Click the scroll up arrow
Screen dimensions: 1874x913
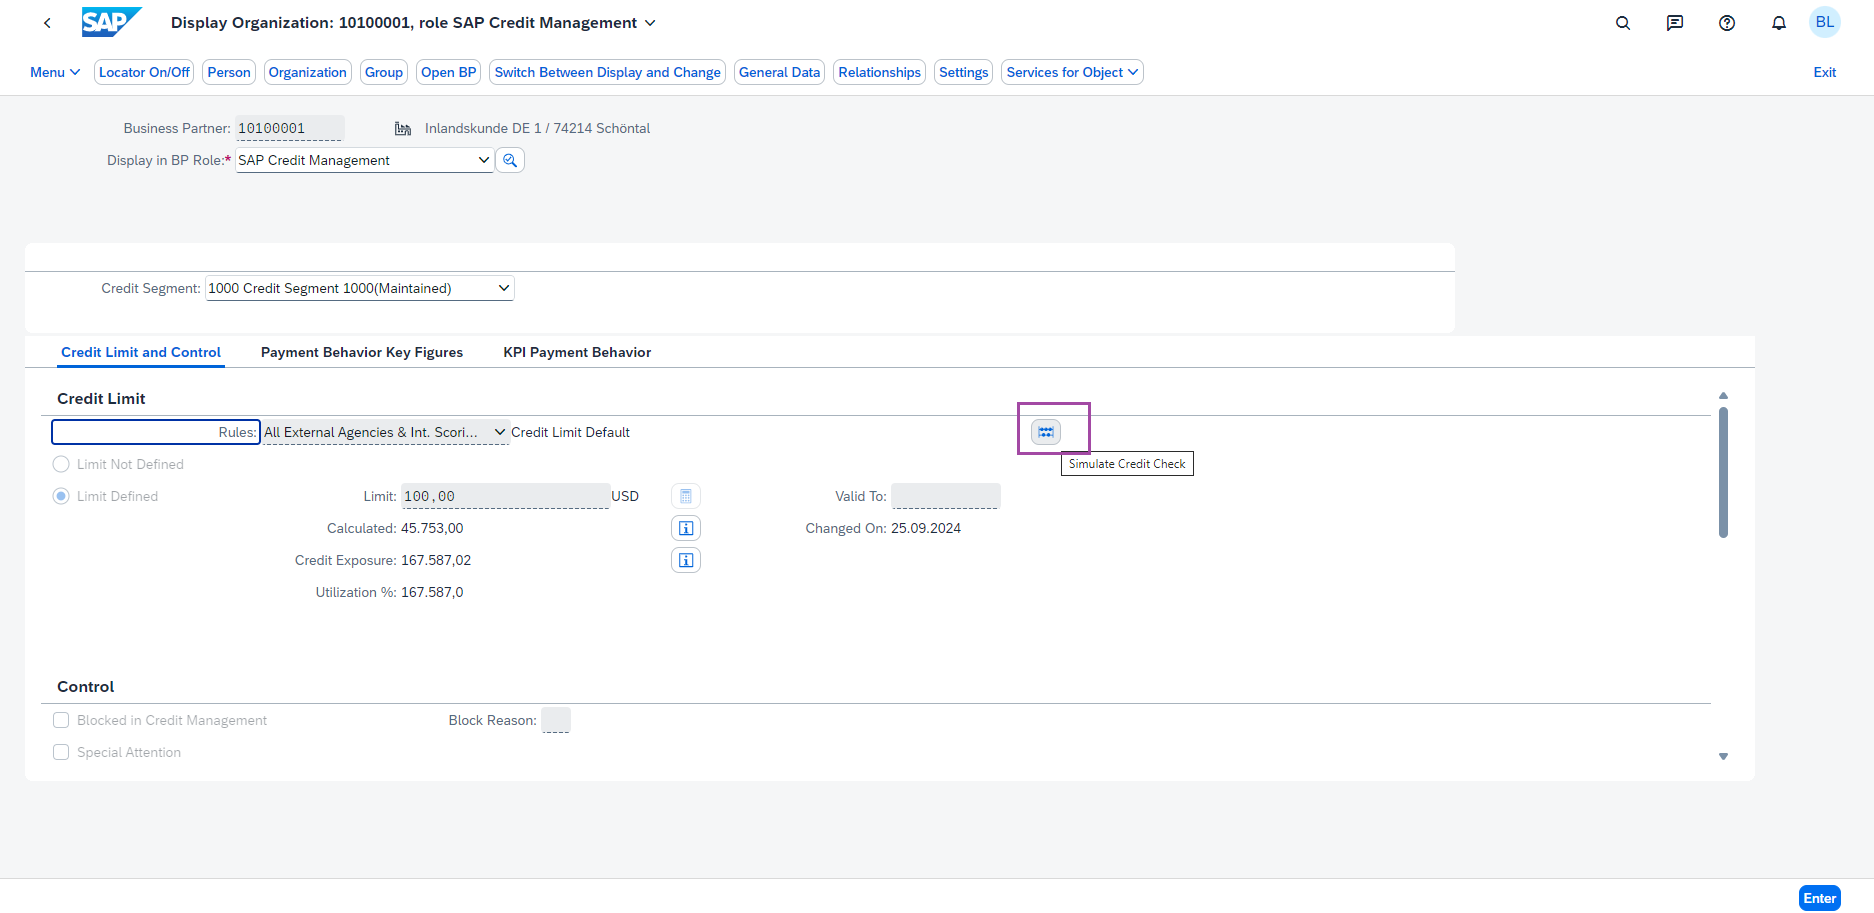(x=1723, y=396)
